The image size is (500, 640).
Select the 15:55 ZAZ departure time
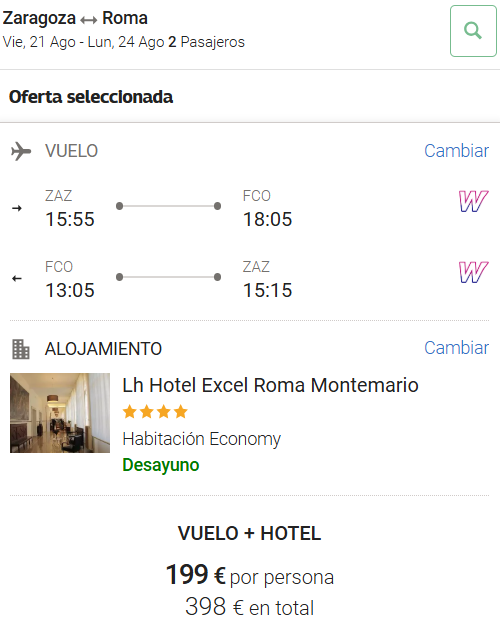click(70, 219)
